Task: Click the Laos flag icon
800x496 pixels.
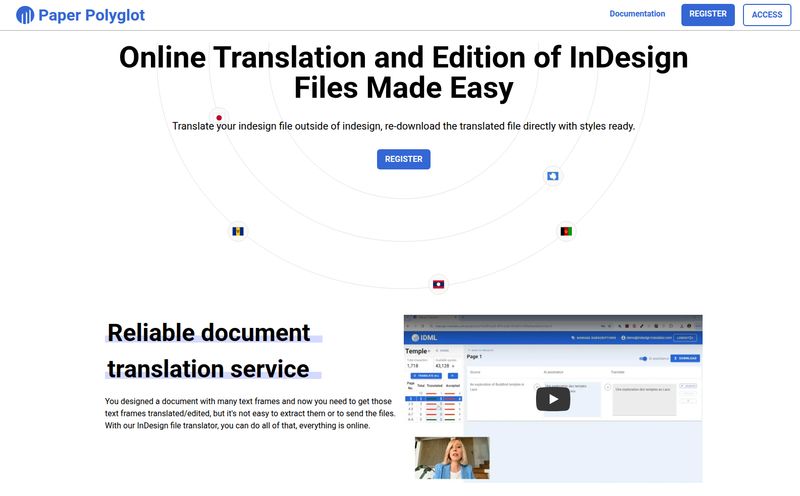Action: [438, 284]
